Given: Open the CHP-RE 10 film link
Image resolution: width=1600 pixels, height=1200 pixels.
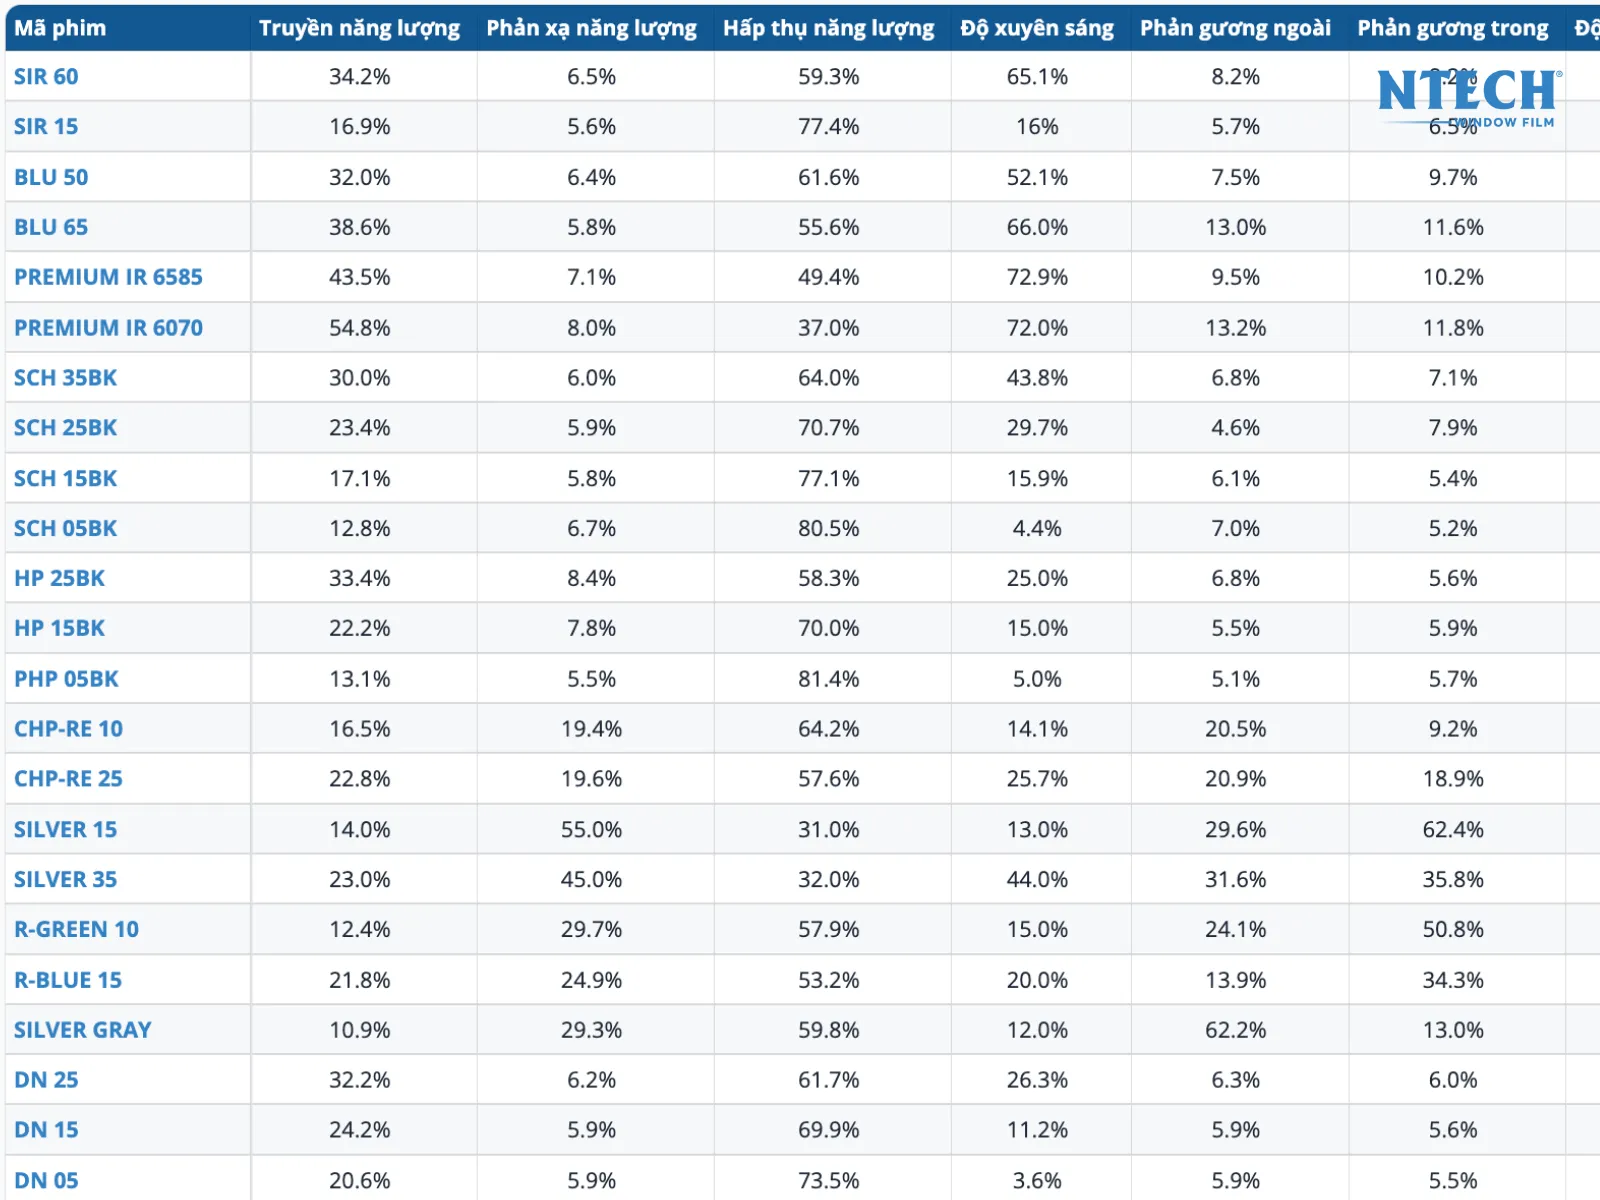Looking at the screenshot, I should pyautogui.click(x=68, y=729).
